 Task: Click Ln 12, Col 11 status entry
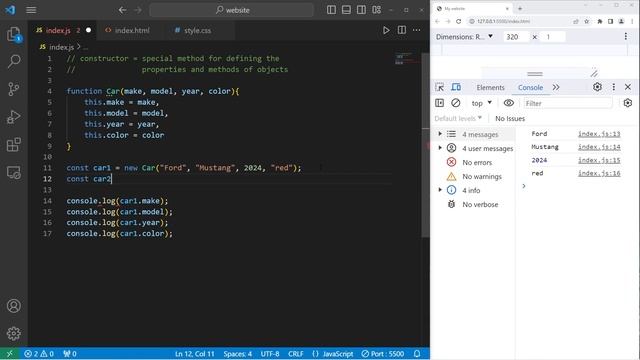click(x=195, y=353)
